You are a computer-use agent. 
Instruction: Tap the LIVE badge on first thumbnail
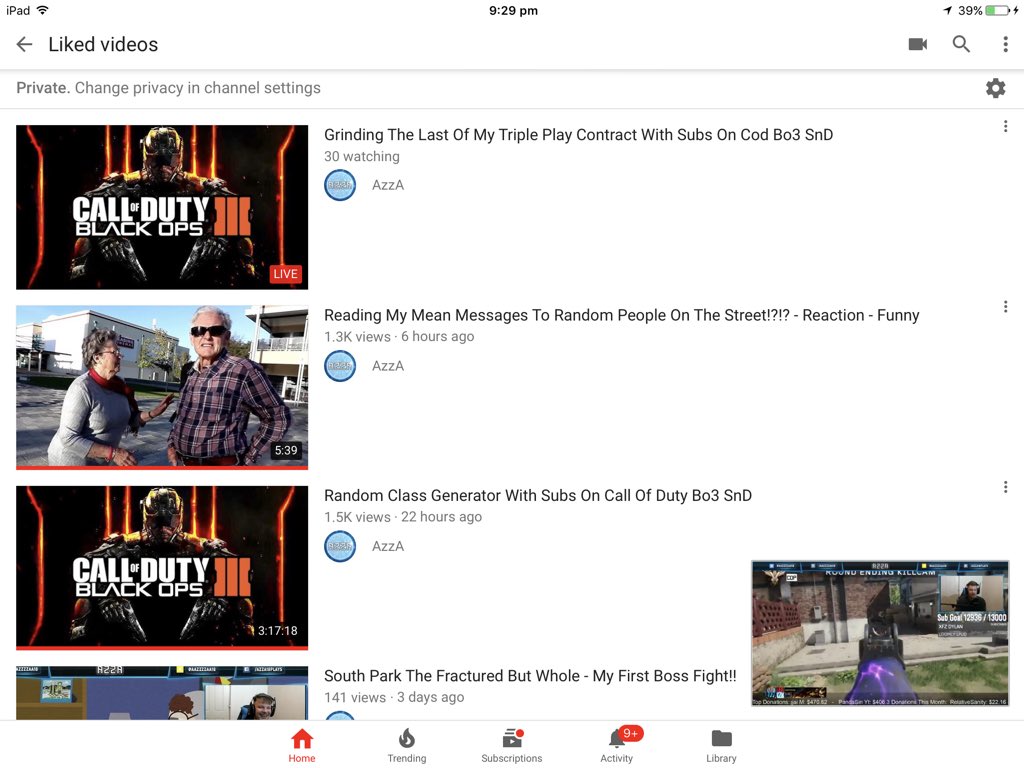coord(285,274)
